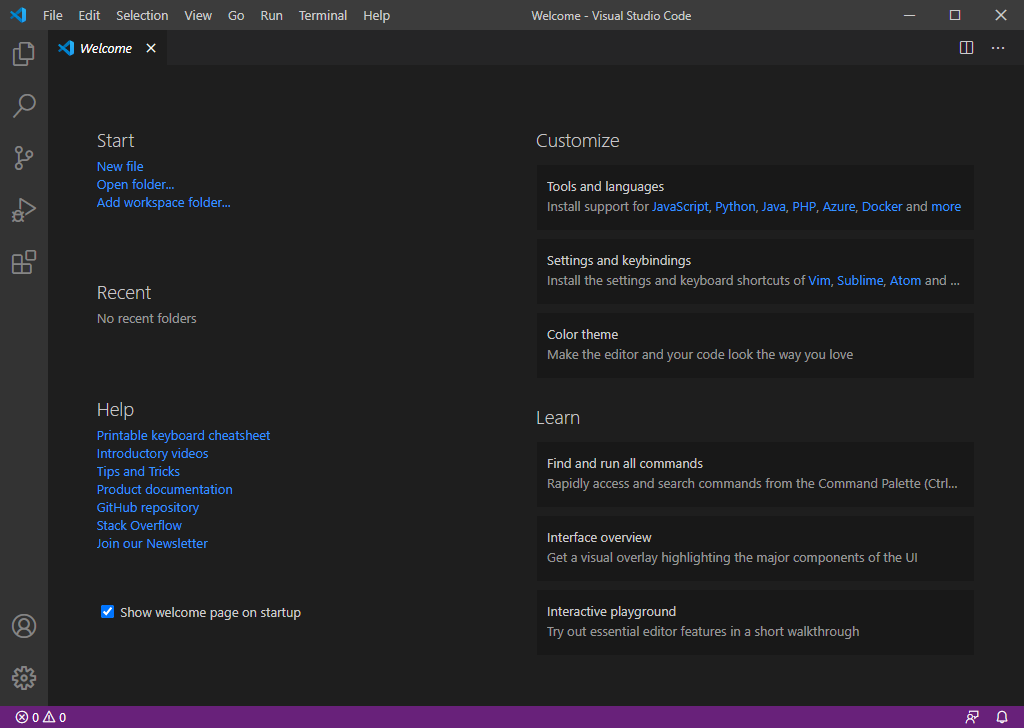This screenshot has width=1024, height=728.
Task: Click the Split Editor Right icon
Action: (966, 48)
